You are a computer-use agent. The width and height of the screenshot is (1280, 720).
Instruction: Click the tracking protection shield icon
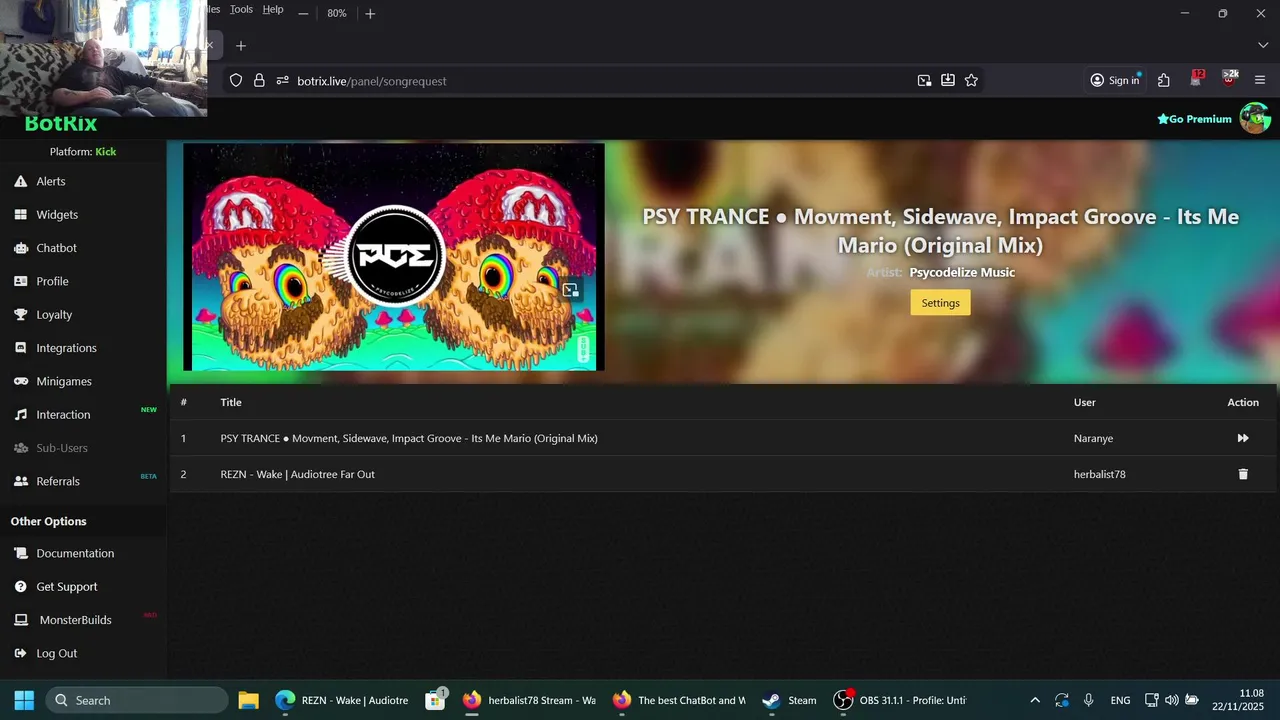point(236,81)
